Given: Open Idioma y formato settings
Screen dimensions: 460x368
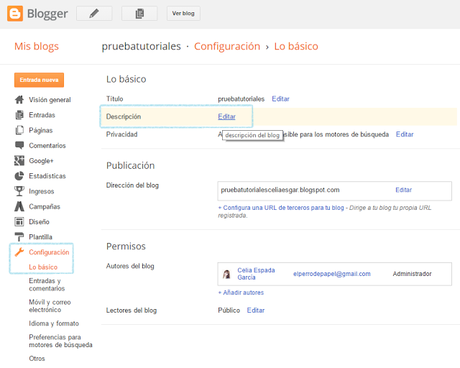Looking at the screenshot, I should pyautogui.click(x=54, y=323).
